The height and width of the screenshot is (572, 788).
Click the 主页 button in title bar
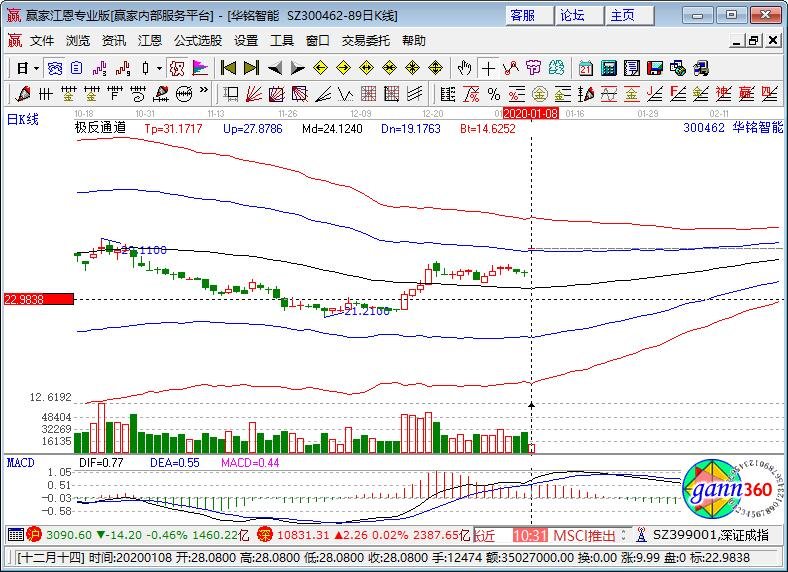tap(630, 16)
